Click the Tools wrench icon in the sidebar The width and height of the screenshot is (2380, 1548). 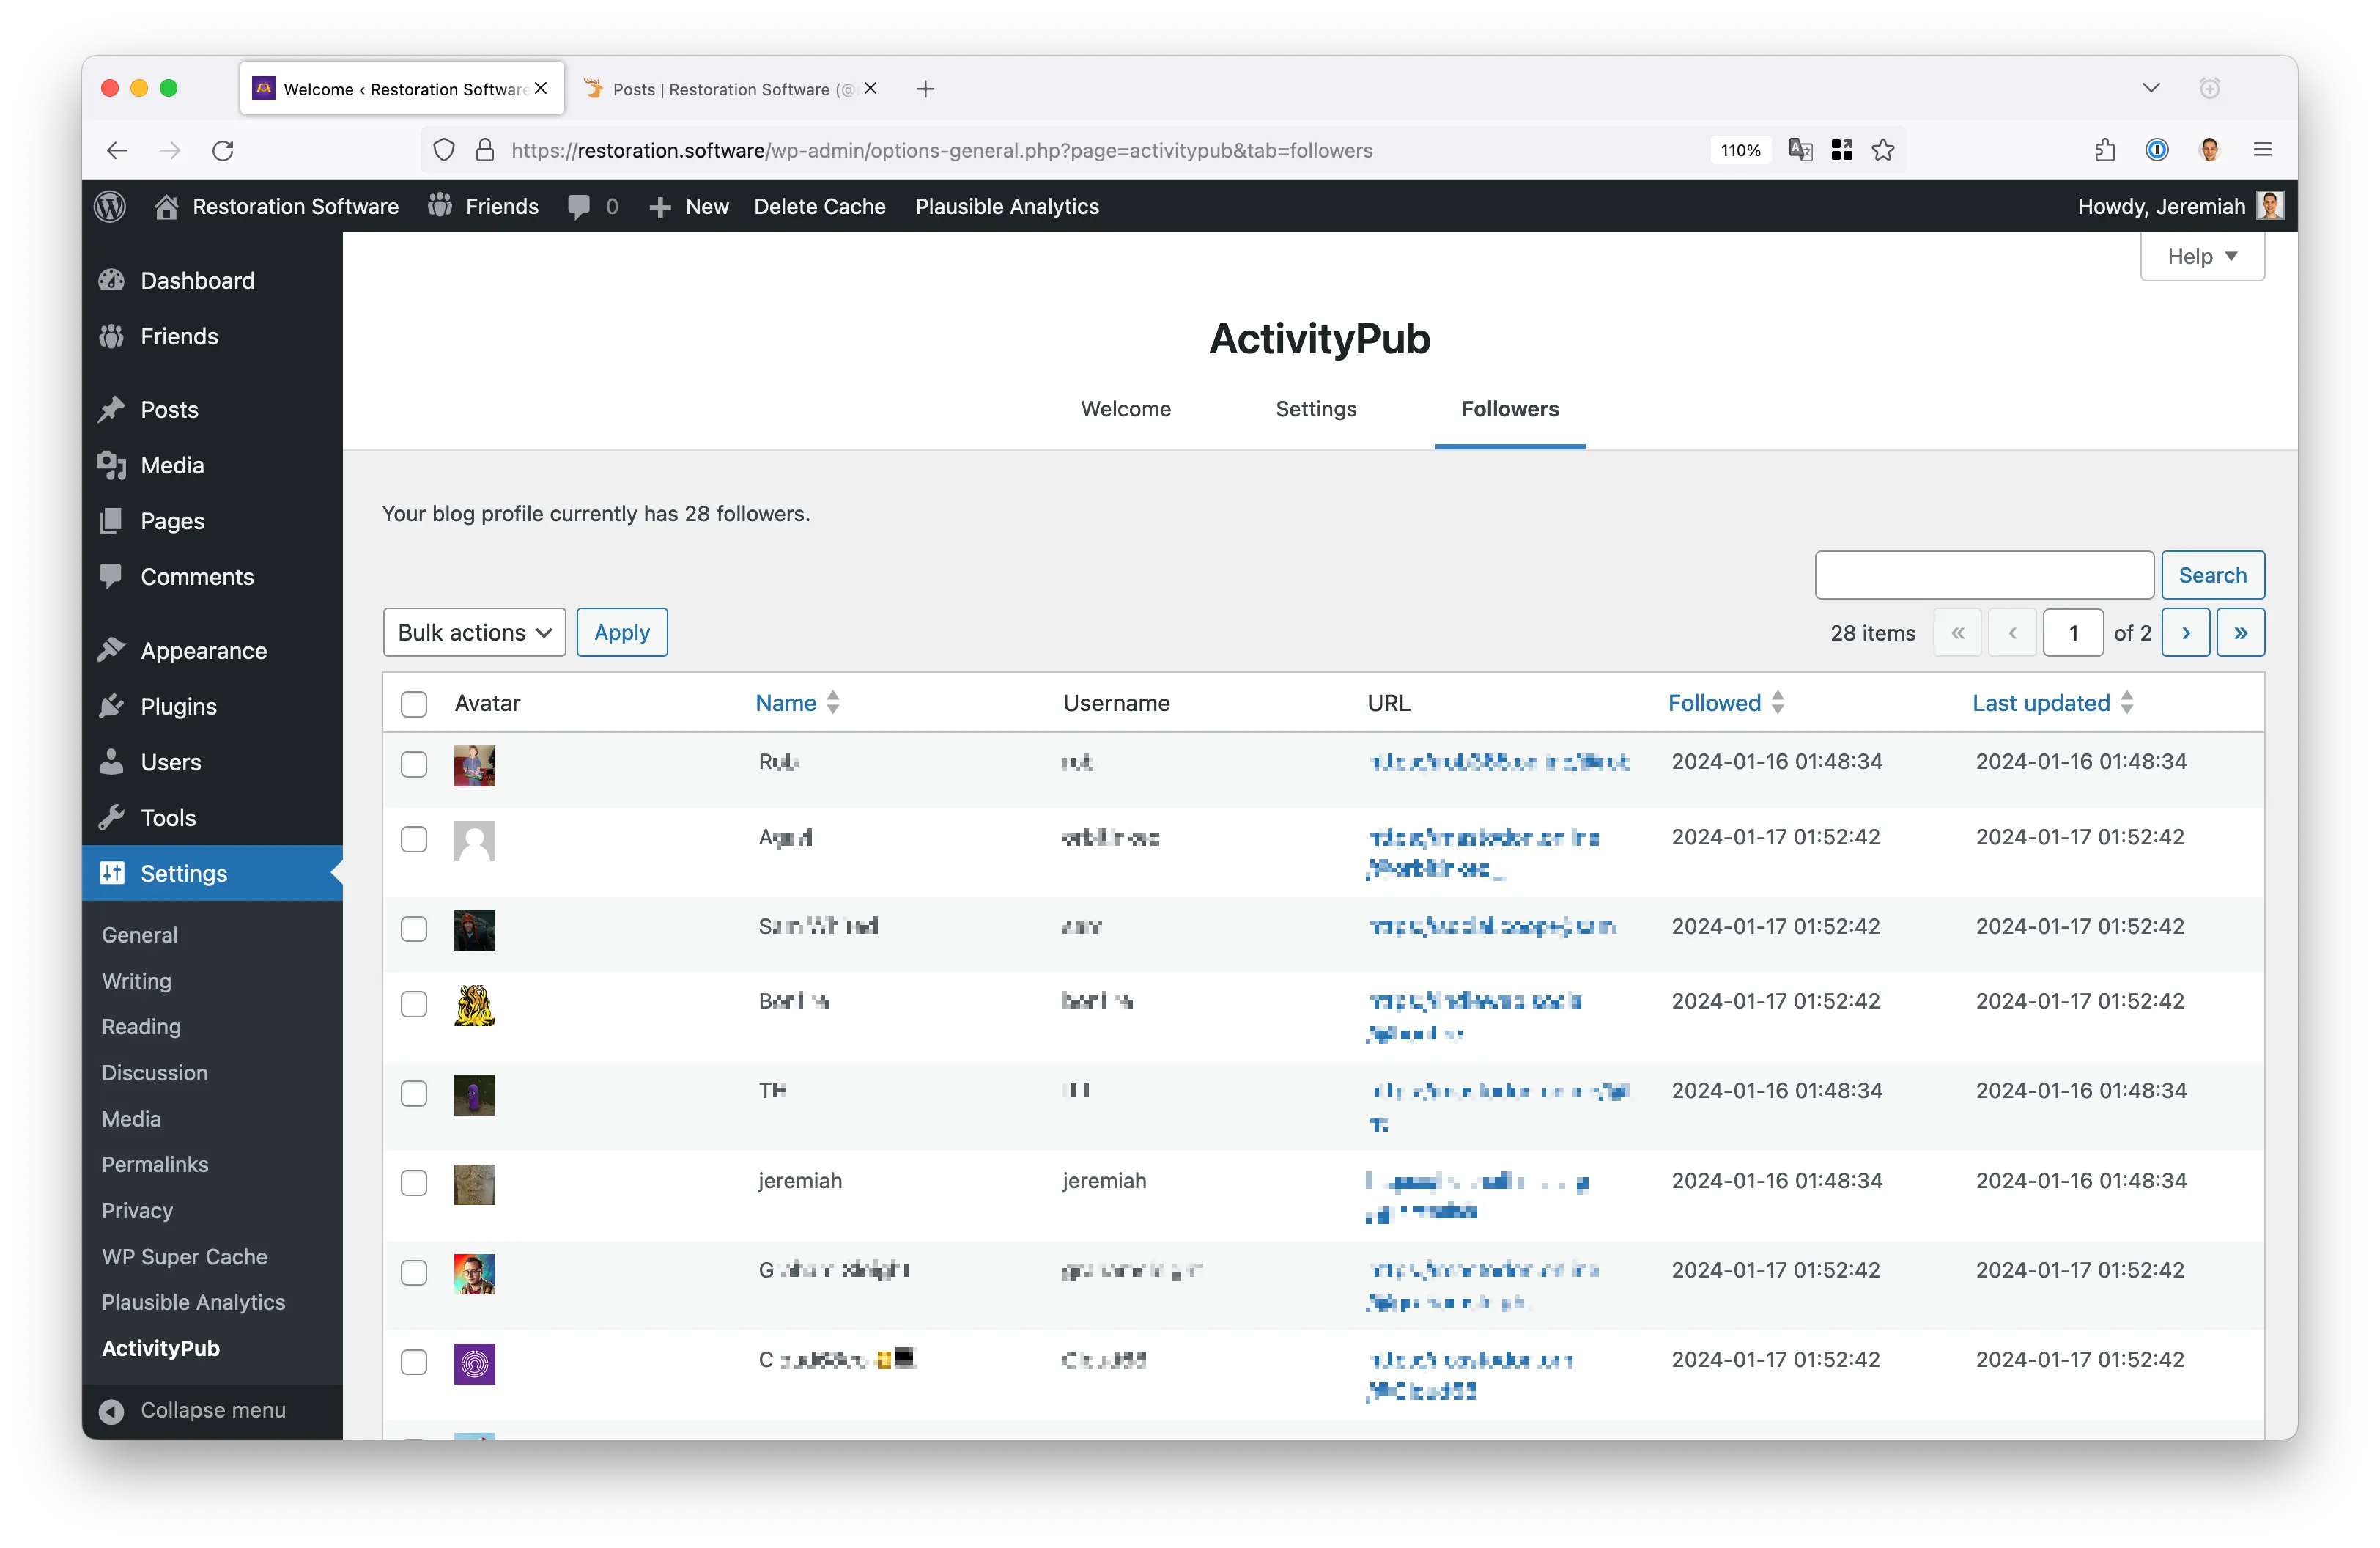pyautogui.click(x=113, y=817)
